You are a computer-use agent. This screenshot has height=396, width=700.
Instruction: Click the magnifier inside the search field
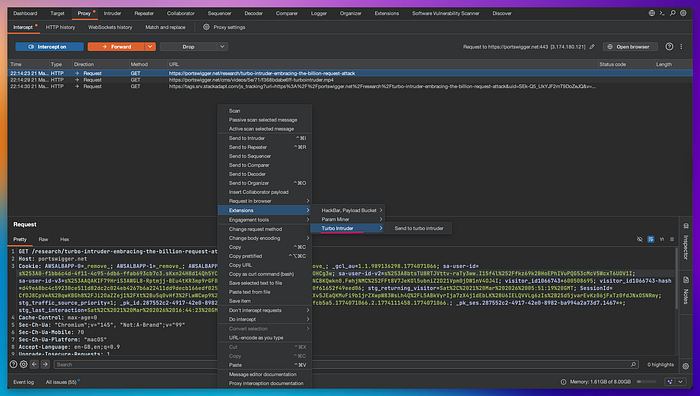point(633,364)
